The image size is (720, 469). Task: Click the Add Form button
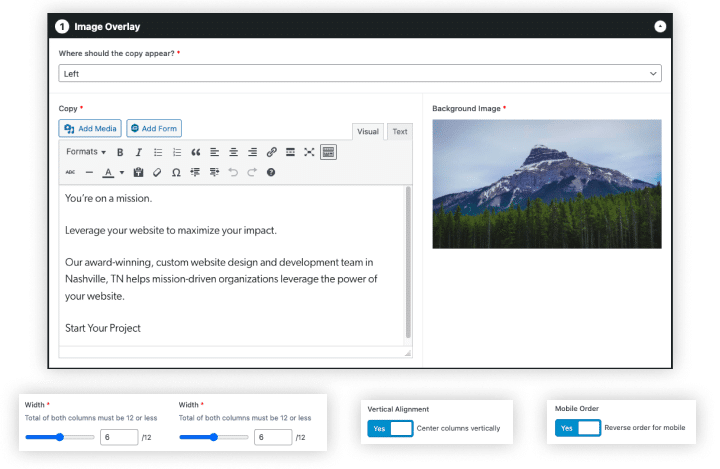154,128
